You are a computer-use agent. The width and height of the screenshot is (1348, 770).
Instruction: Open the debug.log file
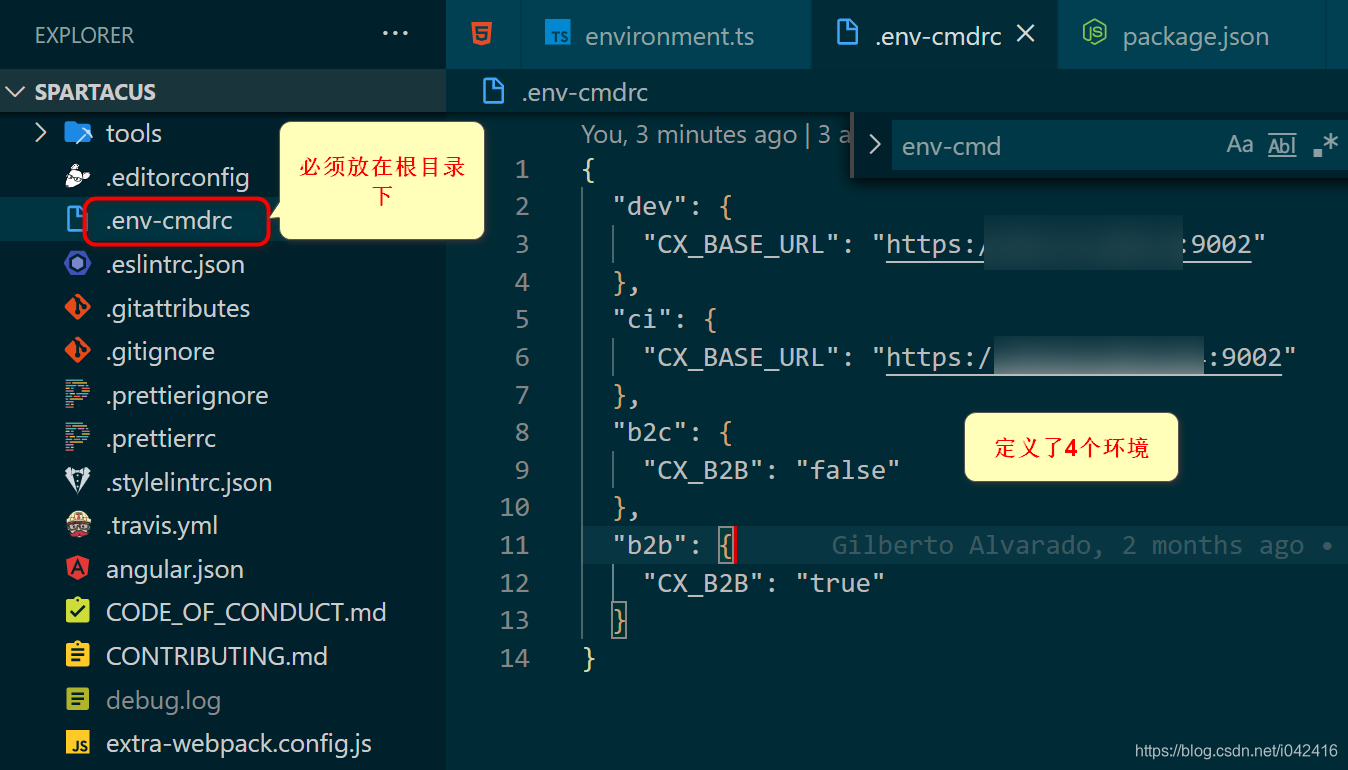point(163,701)
